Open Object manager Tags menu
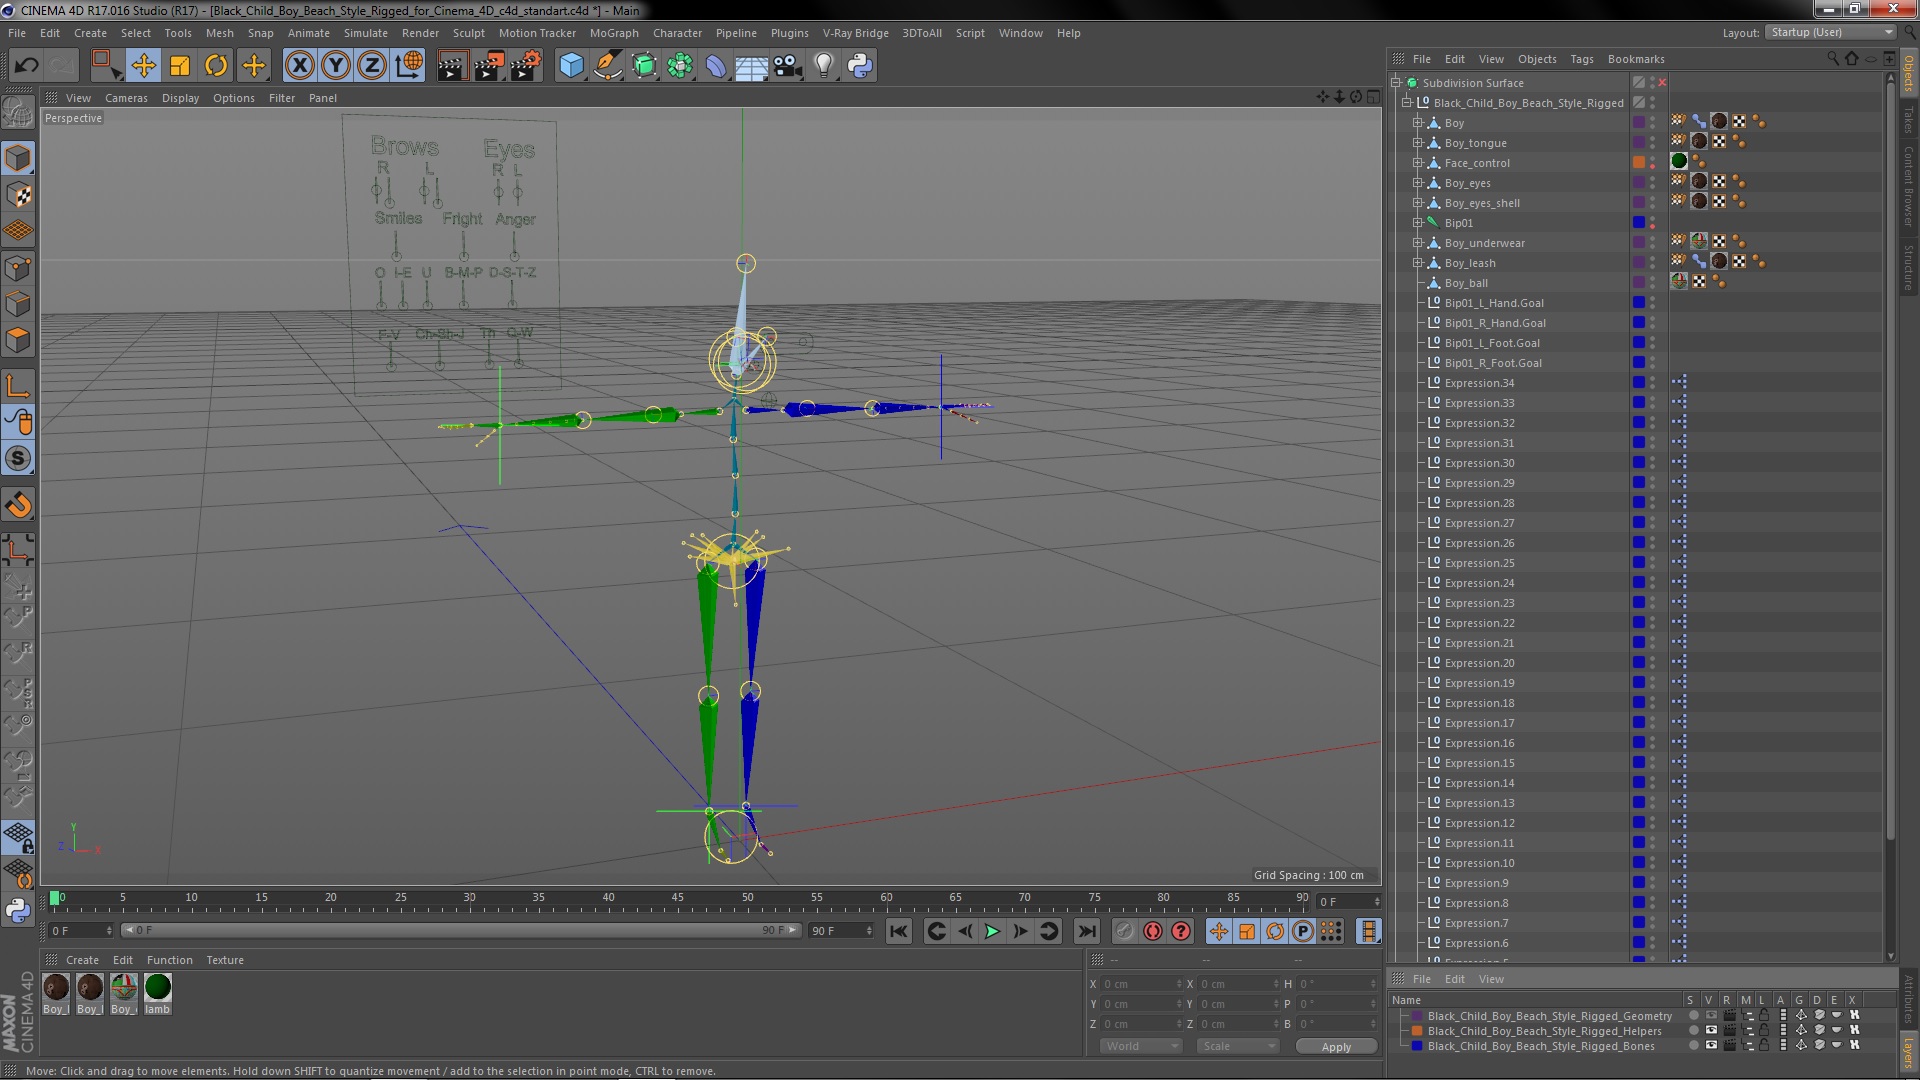Screen dimensions: 1920x1080 click(1581, 59)
